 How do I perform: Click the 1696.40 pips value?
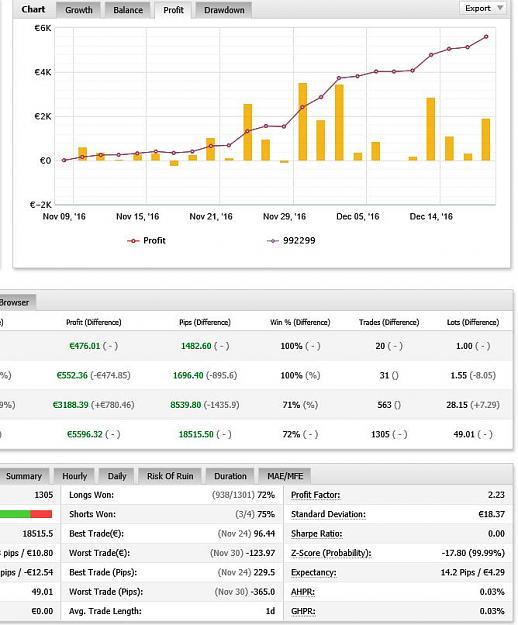click(x=188, y=375)
